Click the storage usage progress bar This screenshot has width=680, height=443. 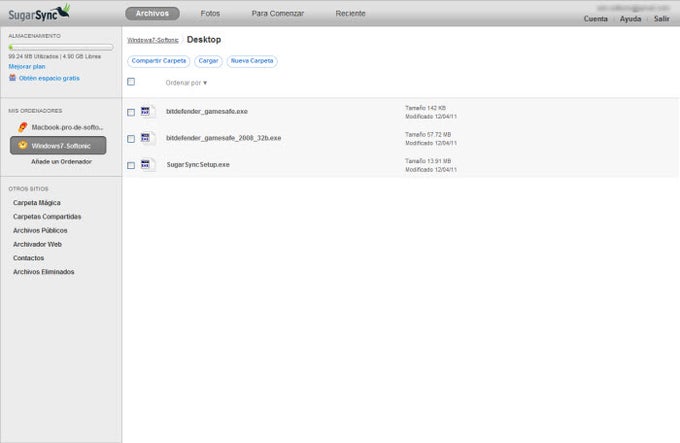[61, 47]
